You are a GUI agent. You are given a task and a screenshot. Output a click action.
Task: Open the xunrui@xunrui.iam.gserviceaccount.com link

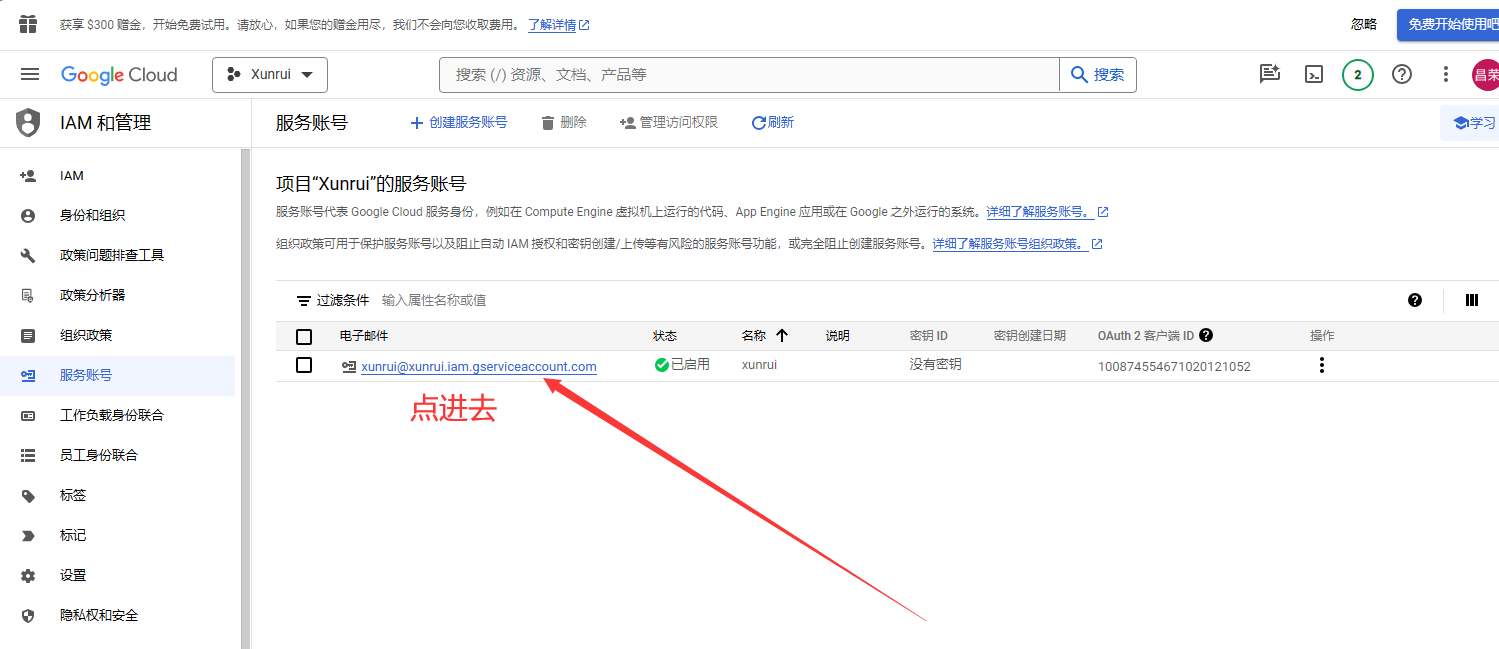tap(479, 366)
